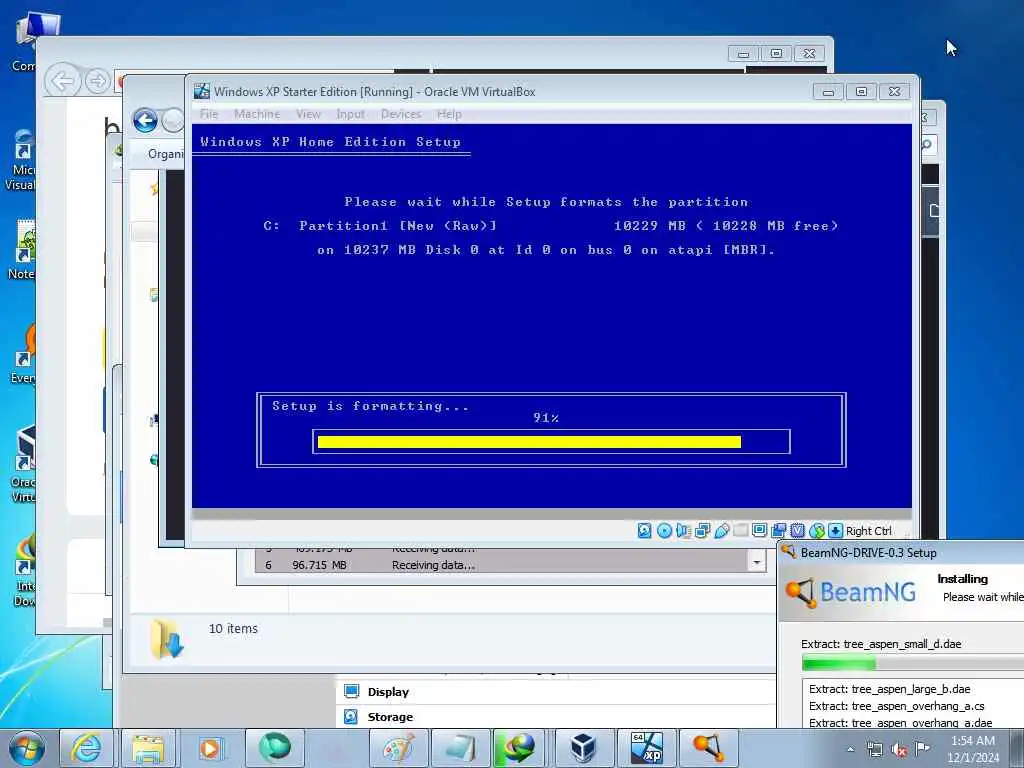Open Windows Explorer folder icon on taskbar
Image resolution: width=1024 pixels, height=768 pixels.
(x=148, y=748)
